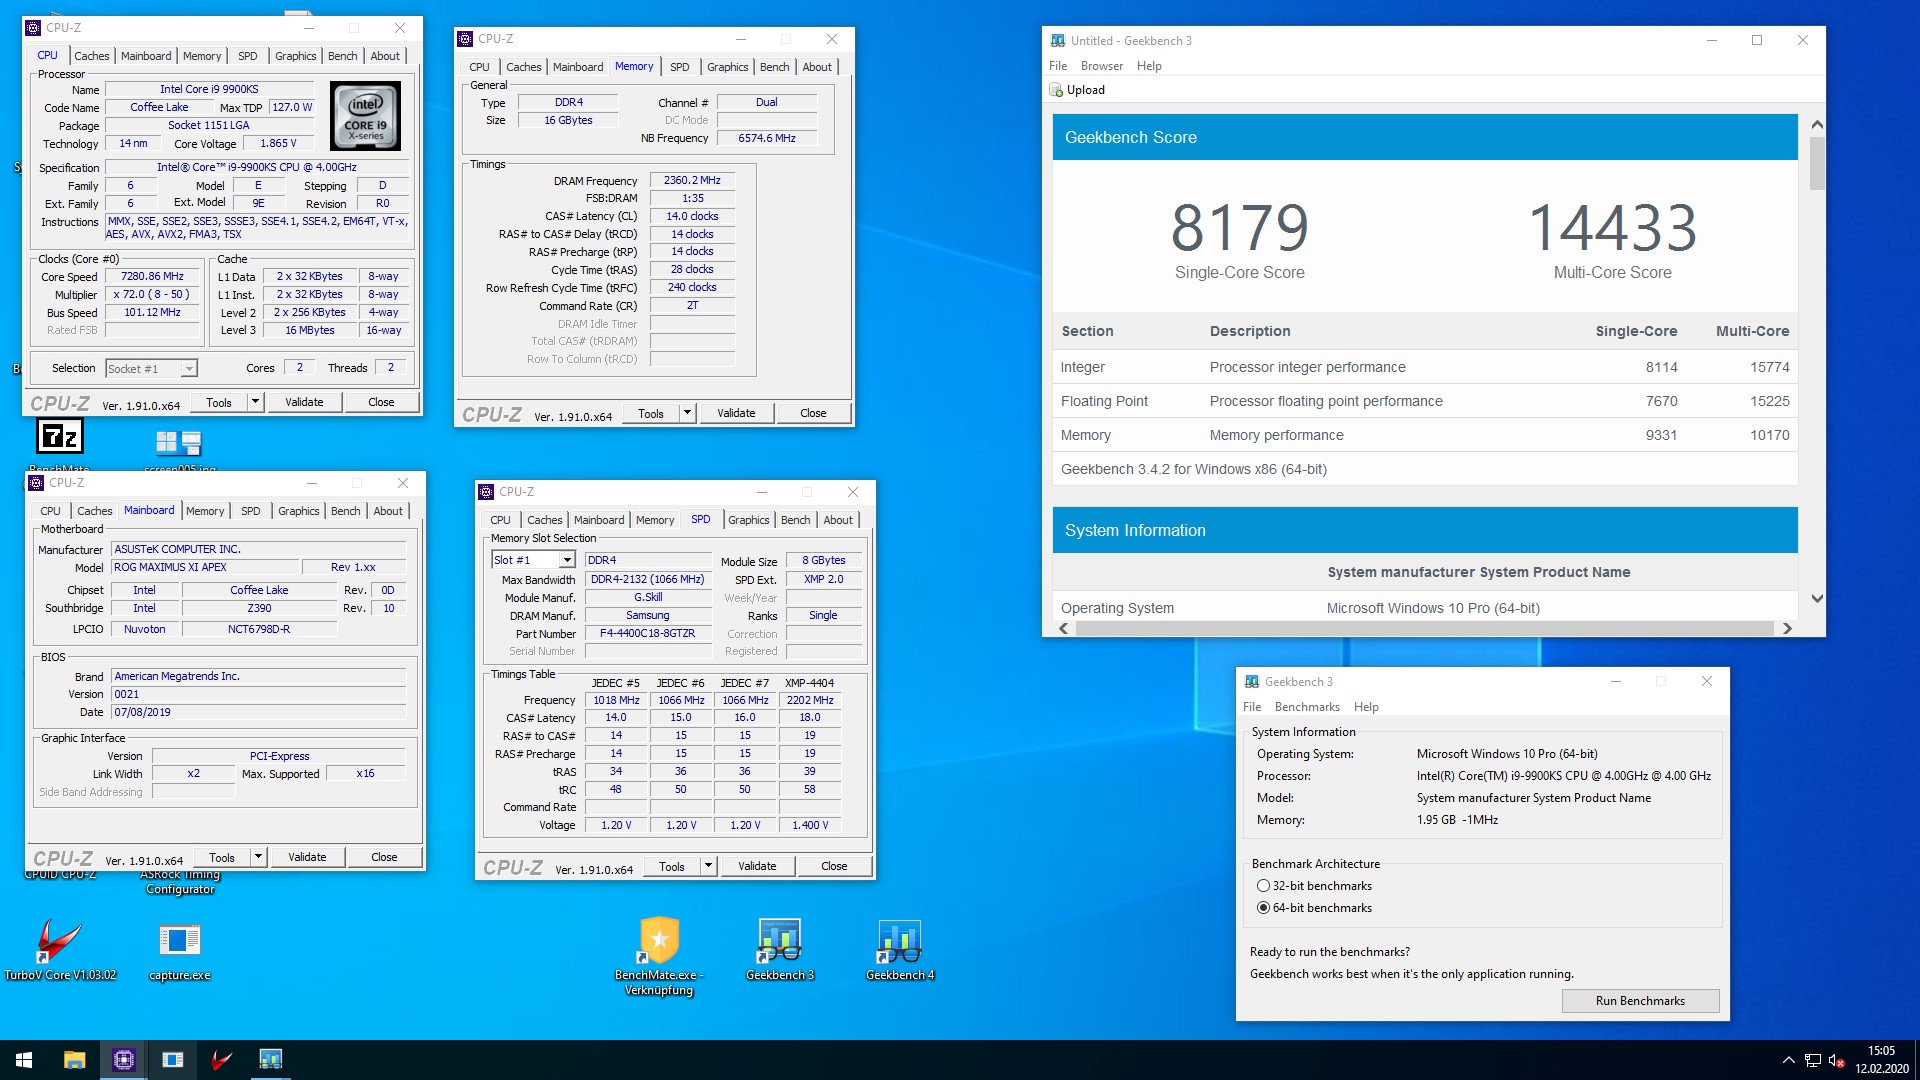Click the Core Speed value 7280.86 MHz
Viewport: 1920px width, 1080px height.
tap(152, 277)
